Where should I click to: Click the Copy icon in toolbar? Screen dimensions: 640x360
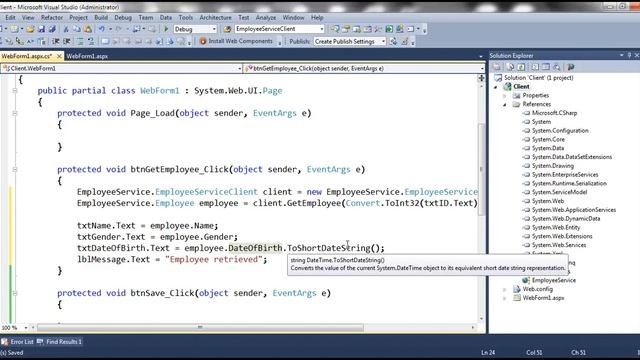tap(76, 29)
